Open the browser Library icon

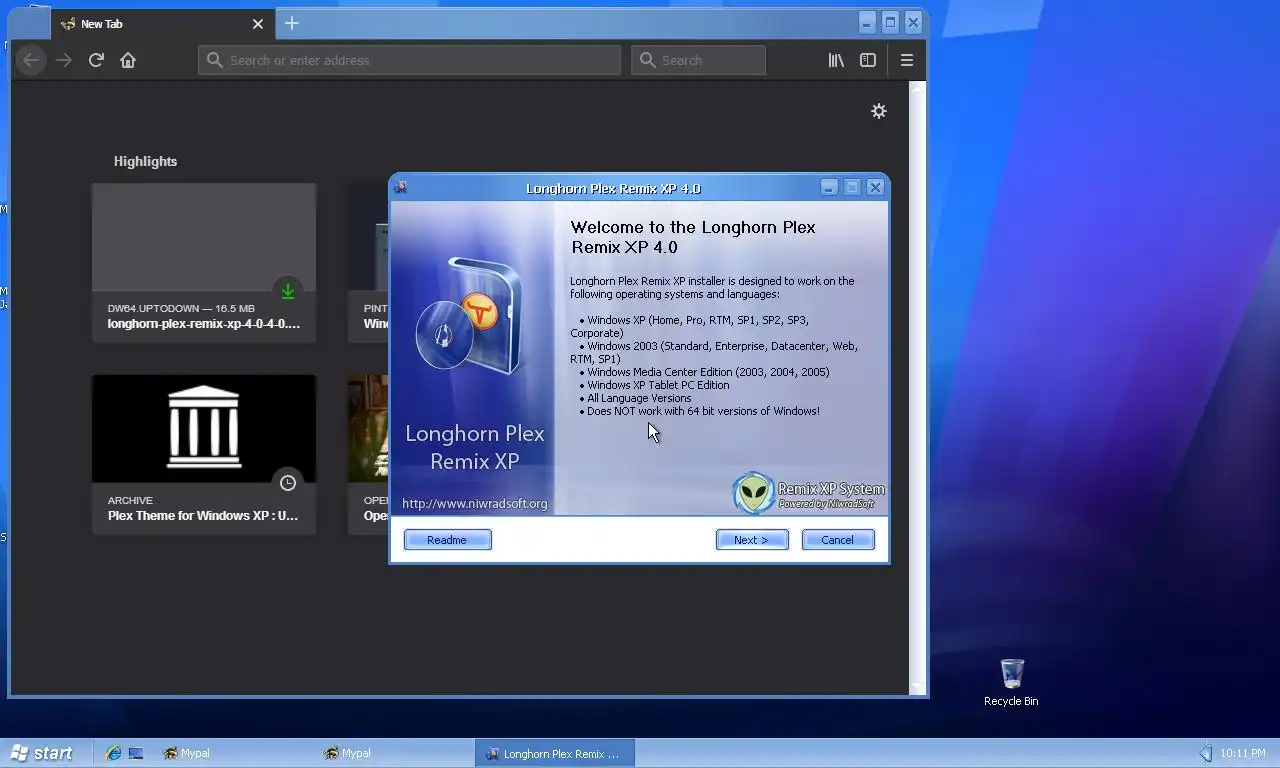836,60
